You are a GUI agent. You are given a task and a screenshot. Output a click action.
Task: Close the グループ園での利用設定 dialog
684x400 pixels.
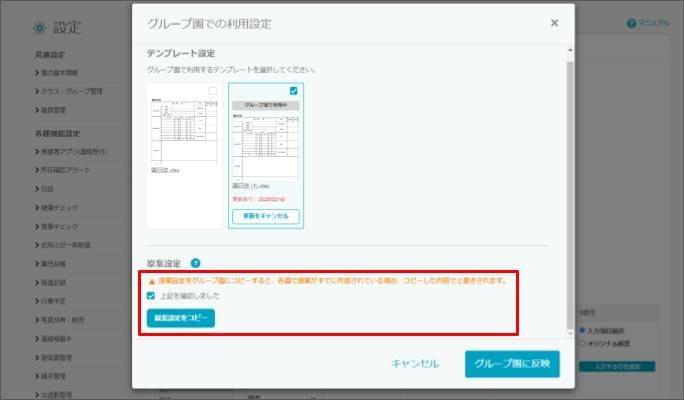pos(554,22)
